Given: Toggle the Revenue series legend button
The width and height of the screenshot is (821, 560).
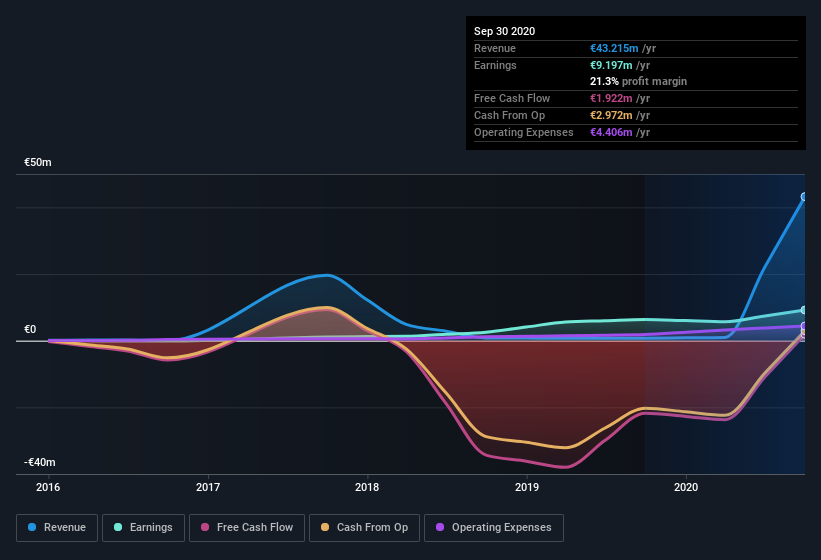Looking at the screenshot, I should tap(57, 528).
